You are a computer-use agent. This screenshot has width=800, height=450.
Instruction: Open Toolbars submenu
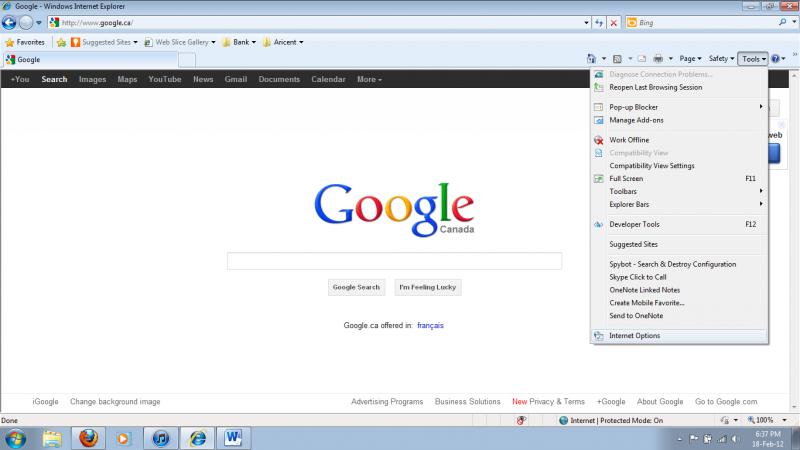coord(679,191)
